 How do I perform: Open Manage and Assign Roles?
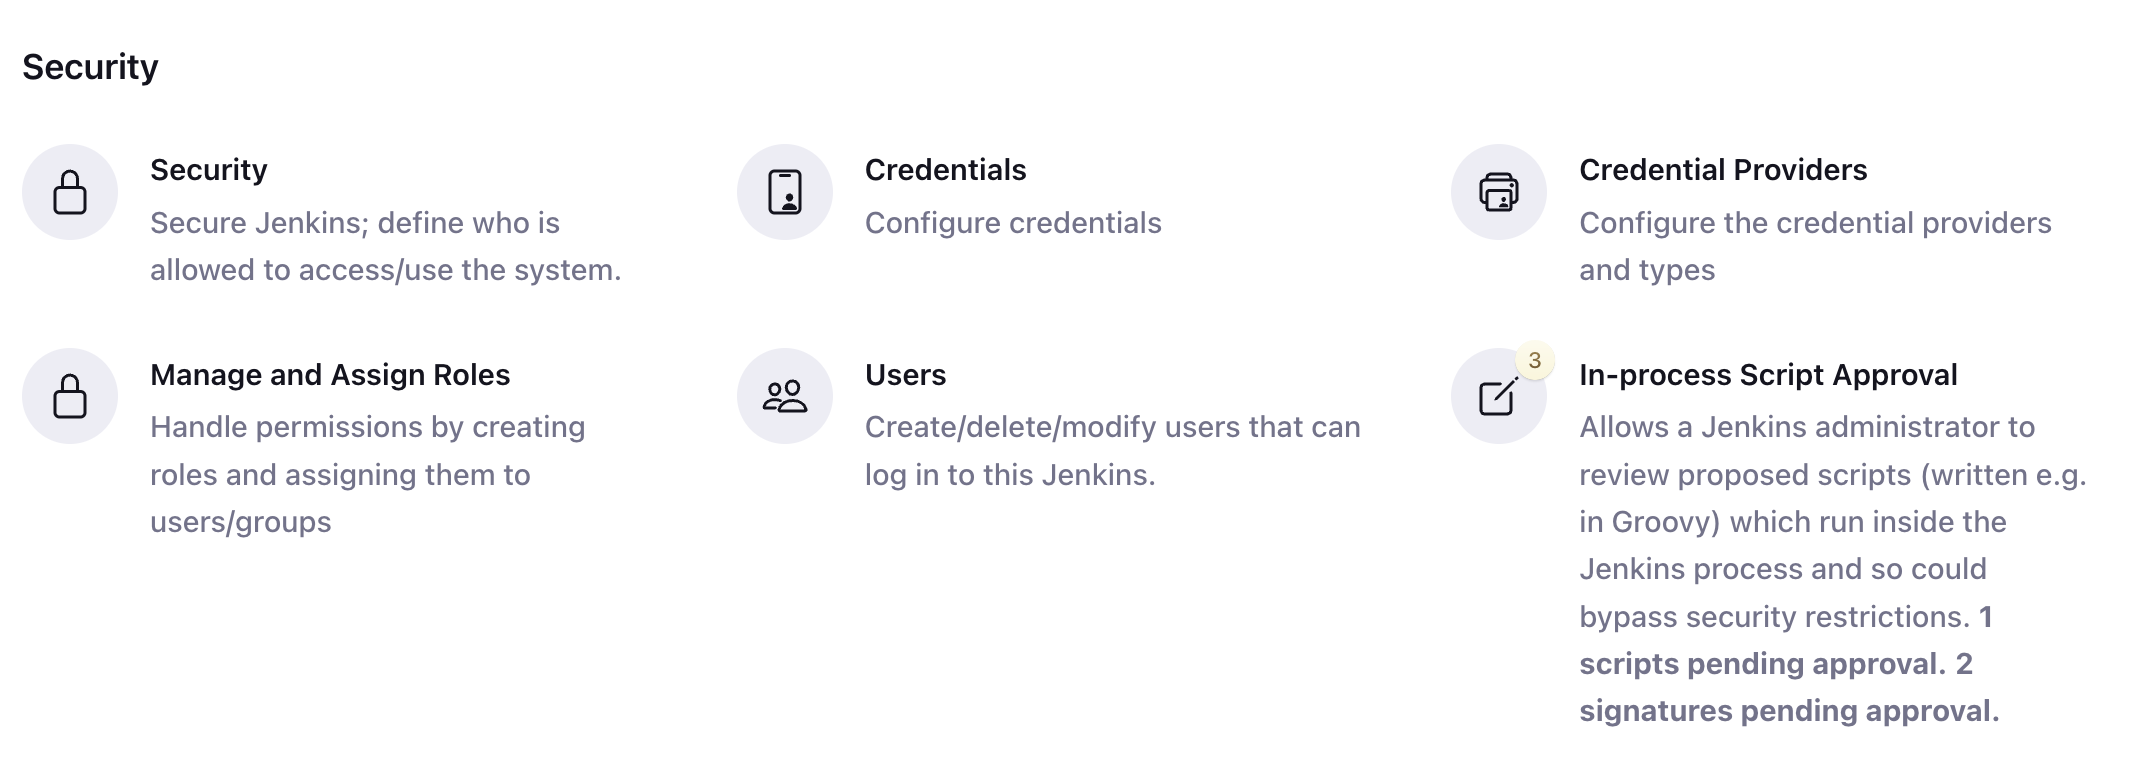coord(330,375)
